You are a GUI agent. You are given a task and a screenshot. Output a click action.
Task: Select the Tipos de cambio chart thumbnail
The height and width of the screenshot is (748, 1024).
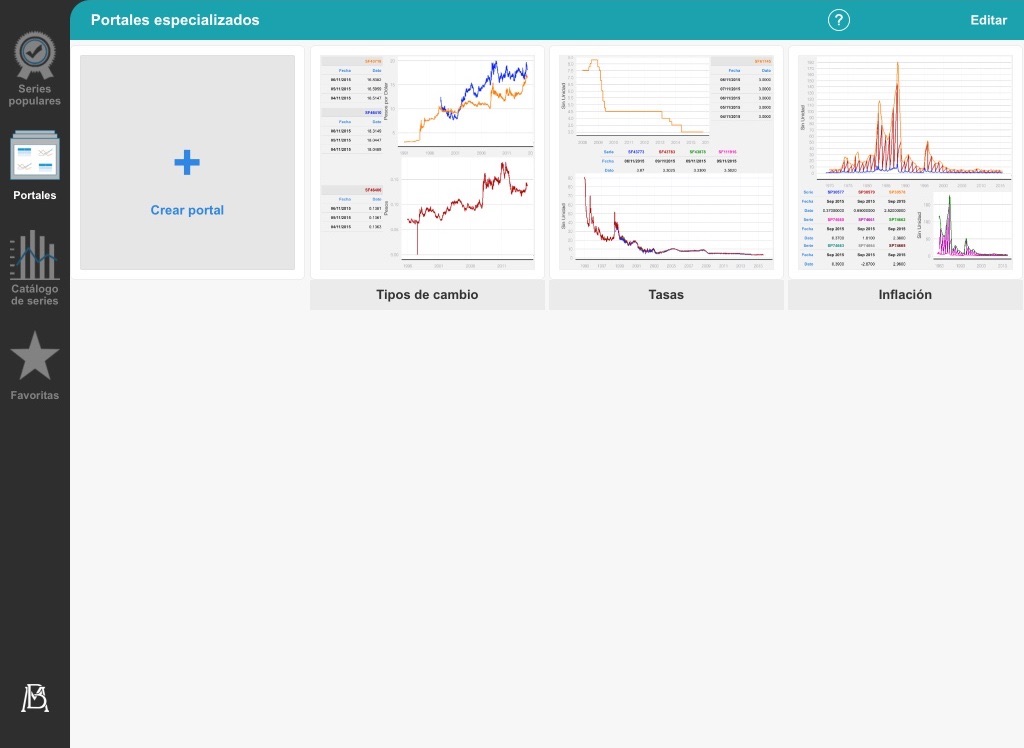point(427,163)
